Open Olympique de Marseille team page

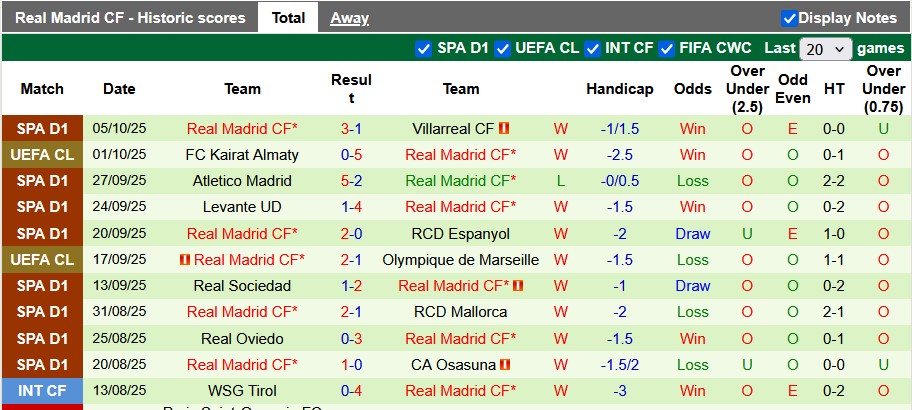(461, 260)
